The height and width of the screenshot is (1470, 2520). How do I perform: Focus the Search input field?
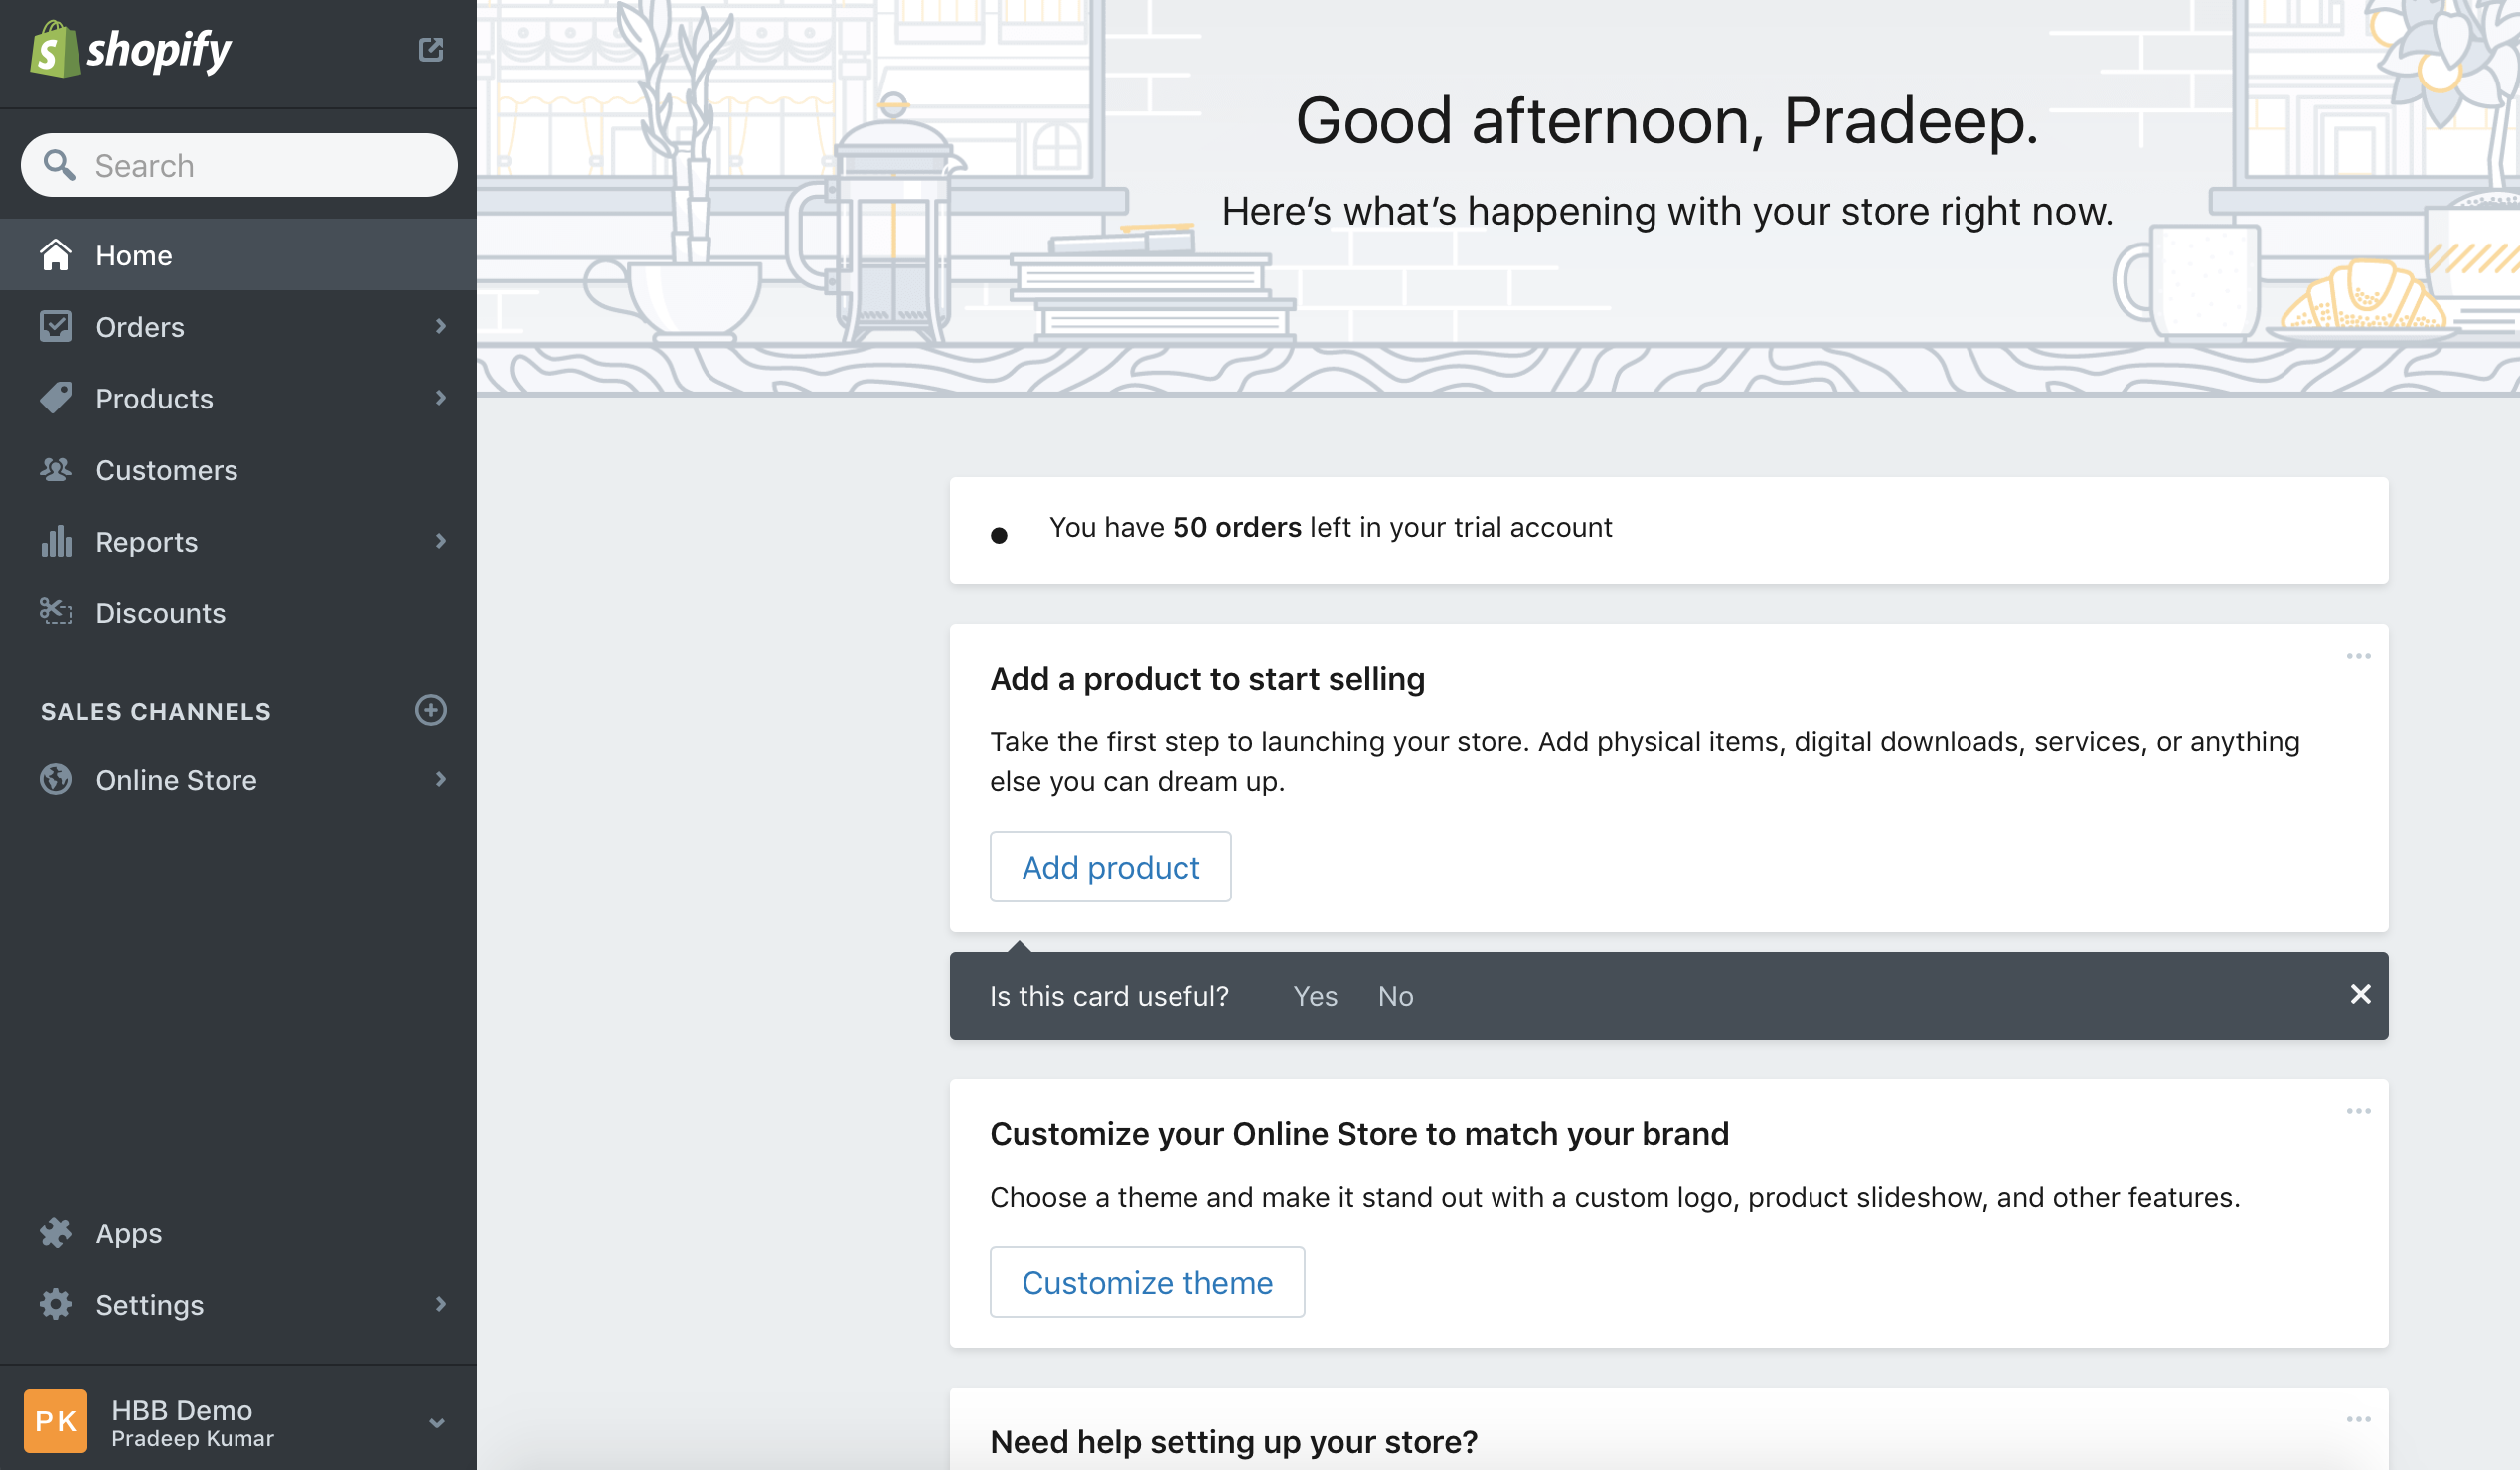[x=239, y=165]
